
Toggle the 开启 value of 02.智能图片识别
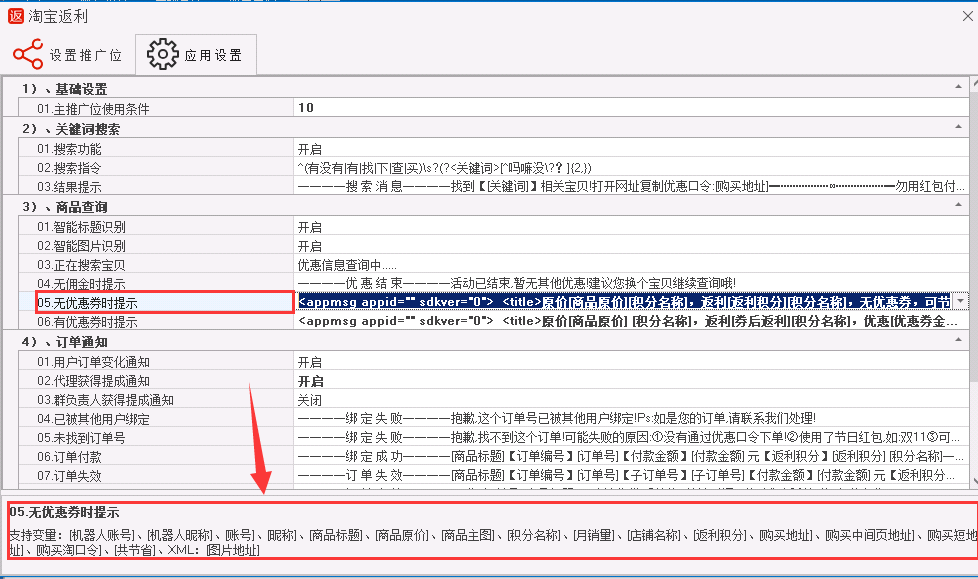(631, 246)
